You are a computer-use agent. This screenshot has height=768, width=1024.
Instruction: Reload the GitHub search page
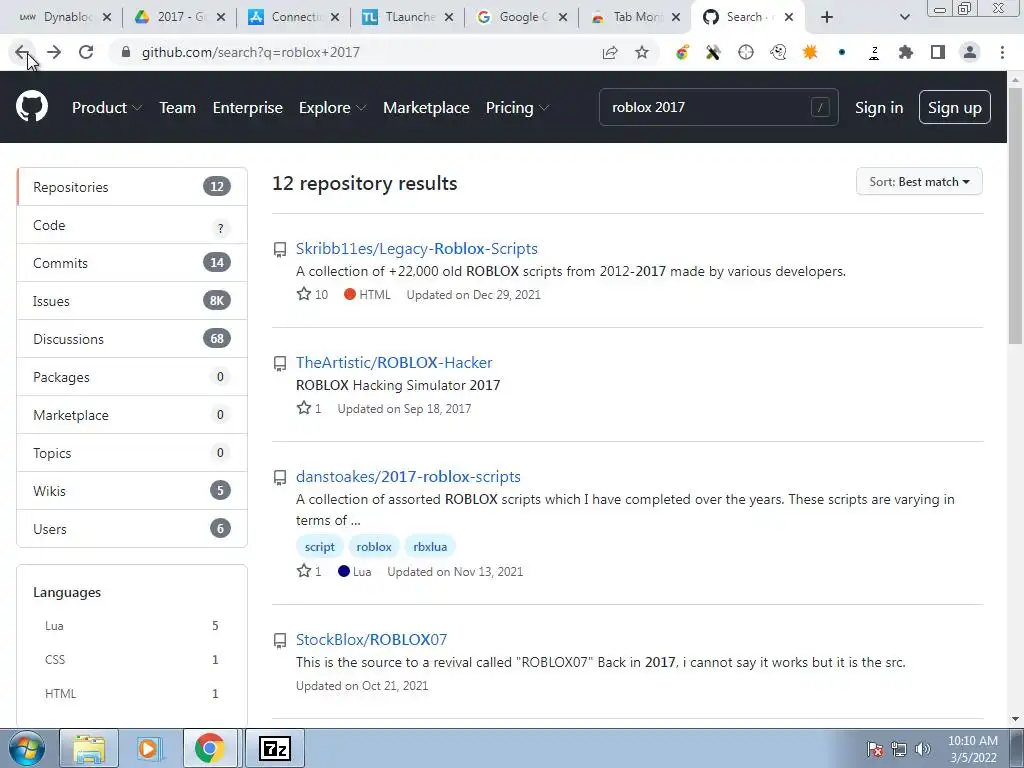click(x=86, y=52)
